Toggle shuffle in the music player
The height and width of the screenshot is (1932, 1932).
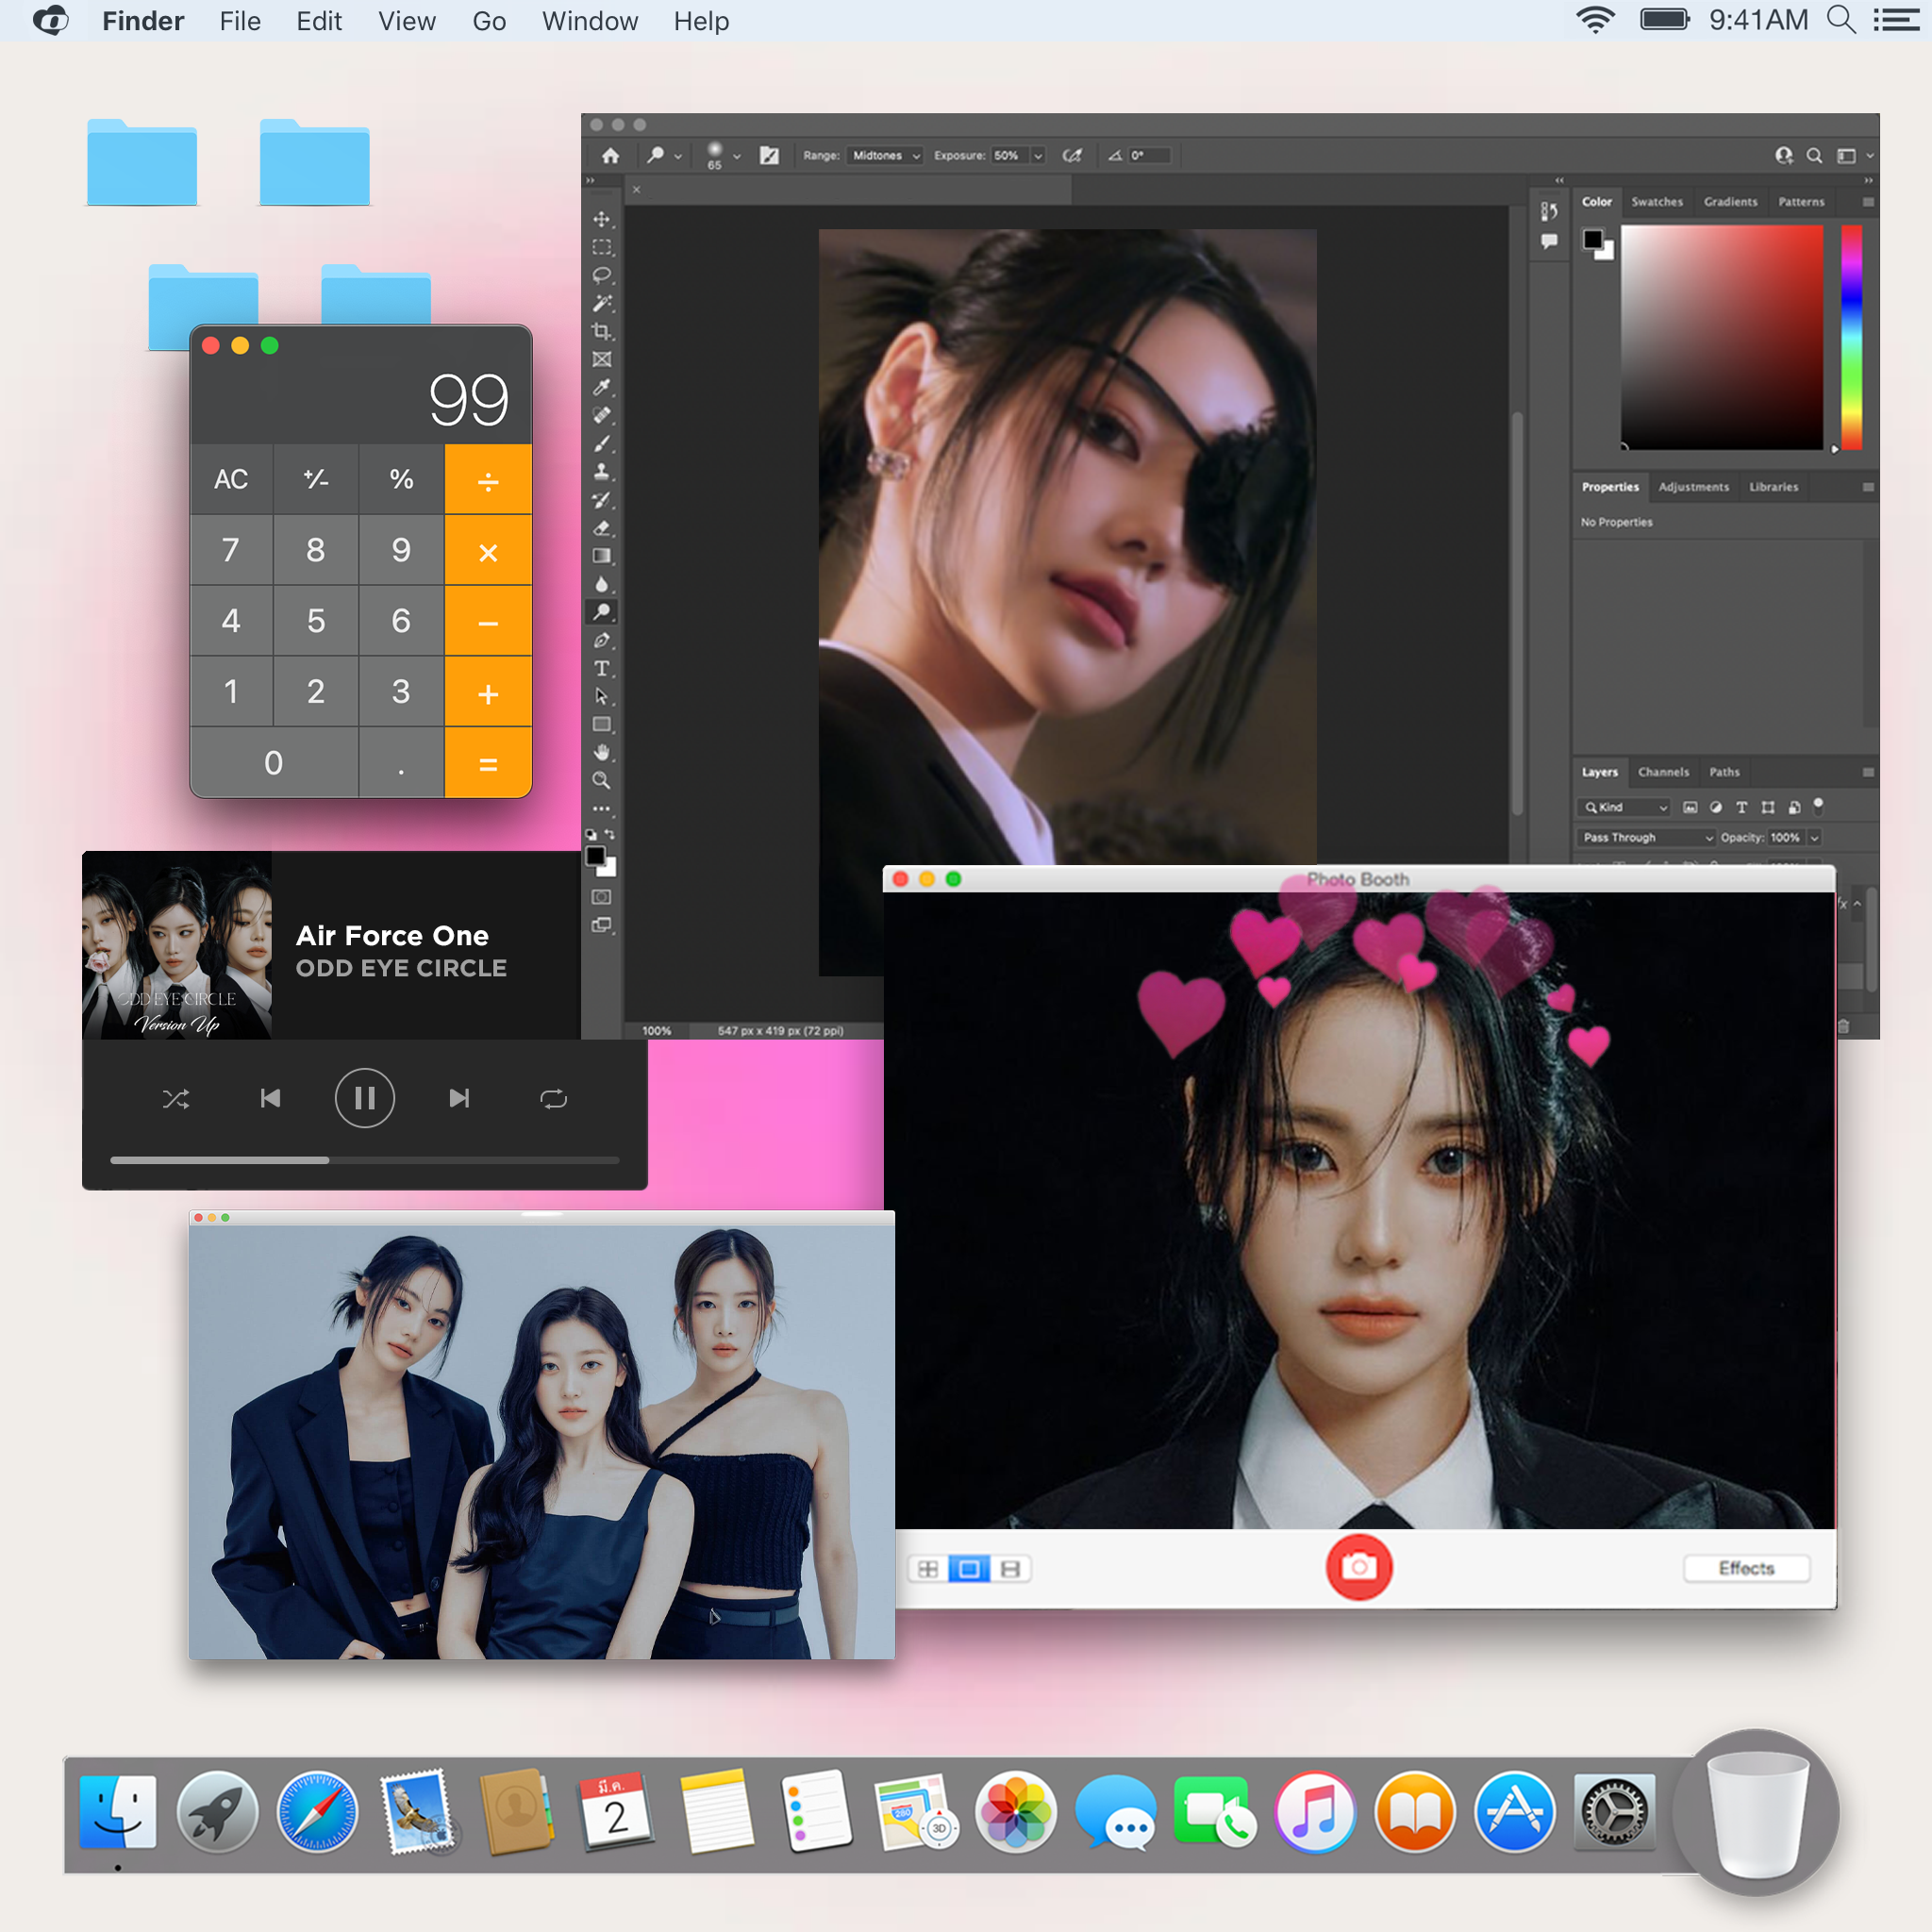(176, 1099)
